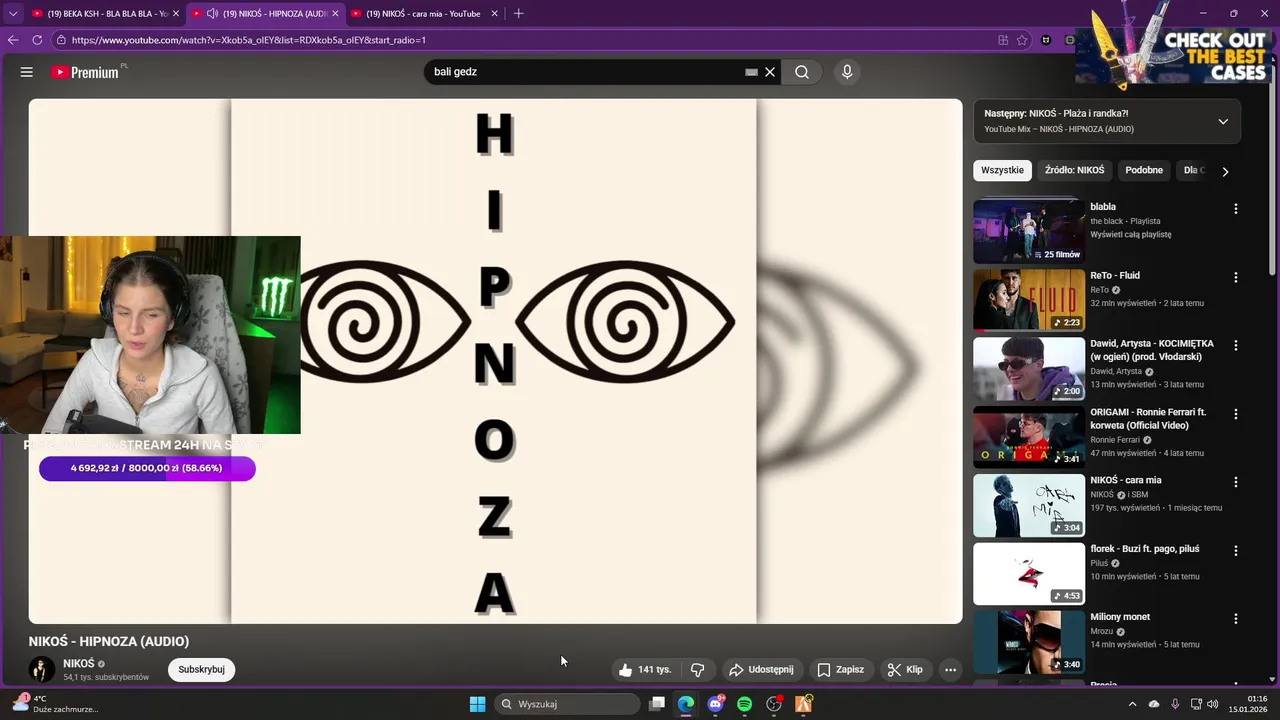Click the Subskrybuj button

(x=201, y=670)
